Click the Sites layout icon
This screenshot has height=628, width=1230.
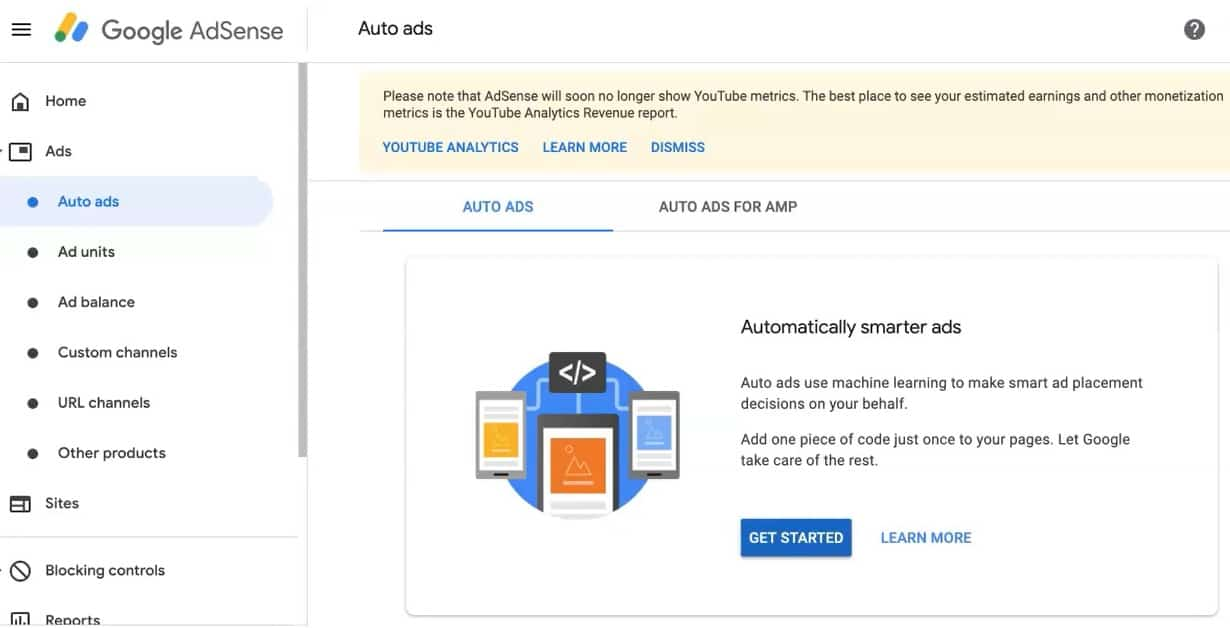[20, 503]
